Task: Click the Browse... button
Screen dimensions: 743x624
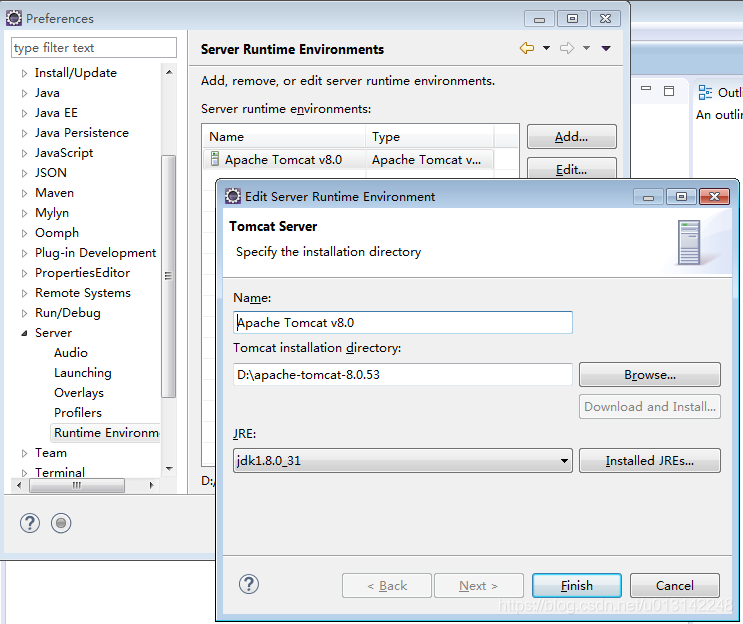Action: point(650,375)
